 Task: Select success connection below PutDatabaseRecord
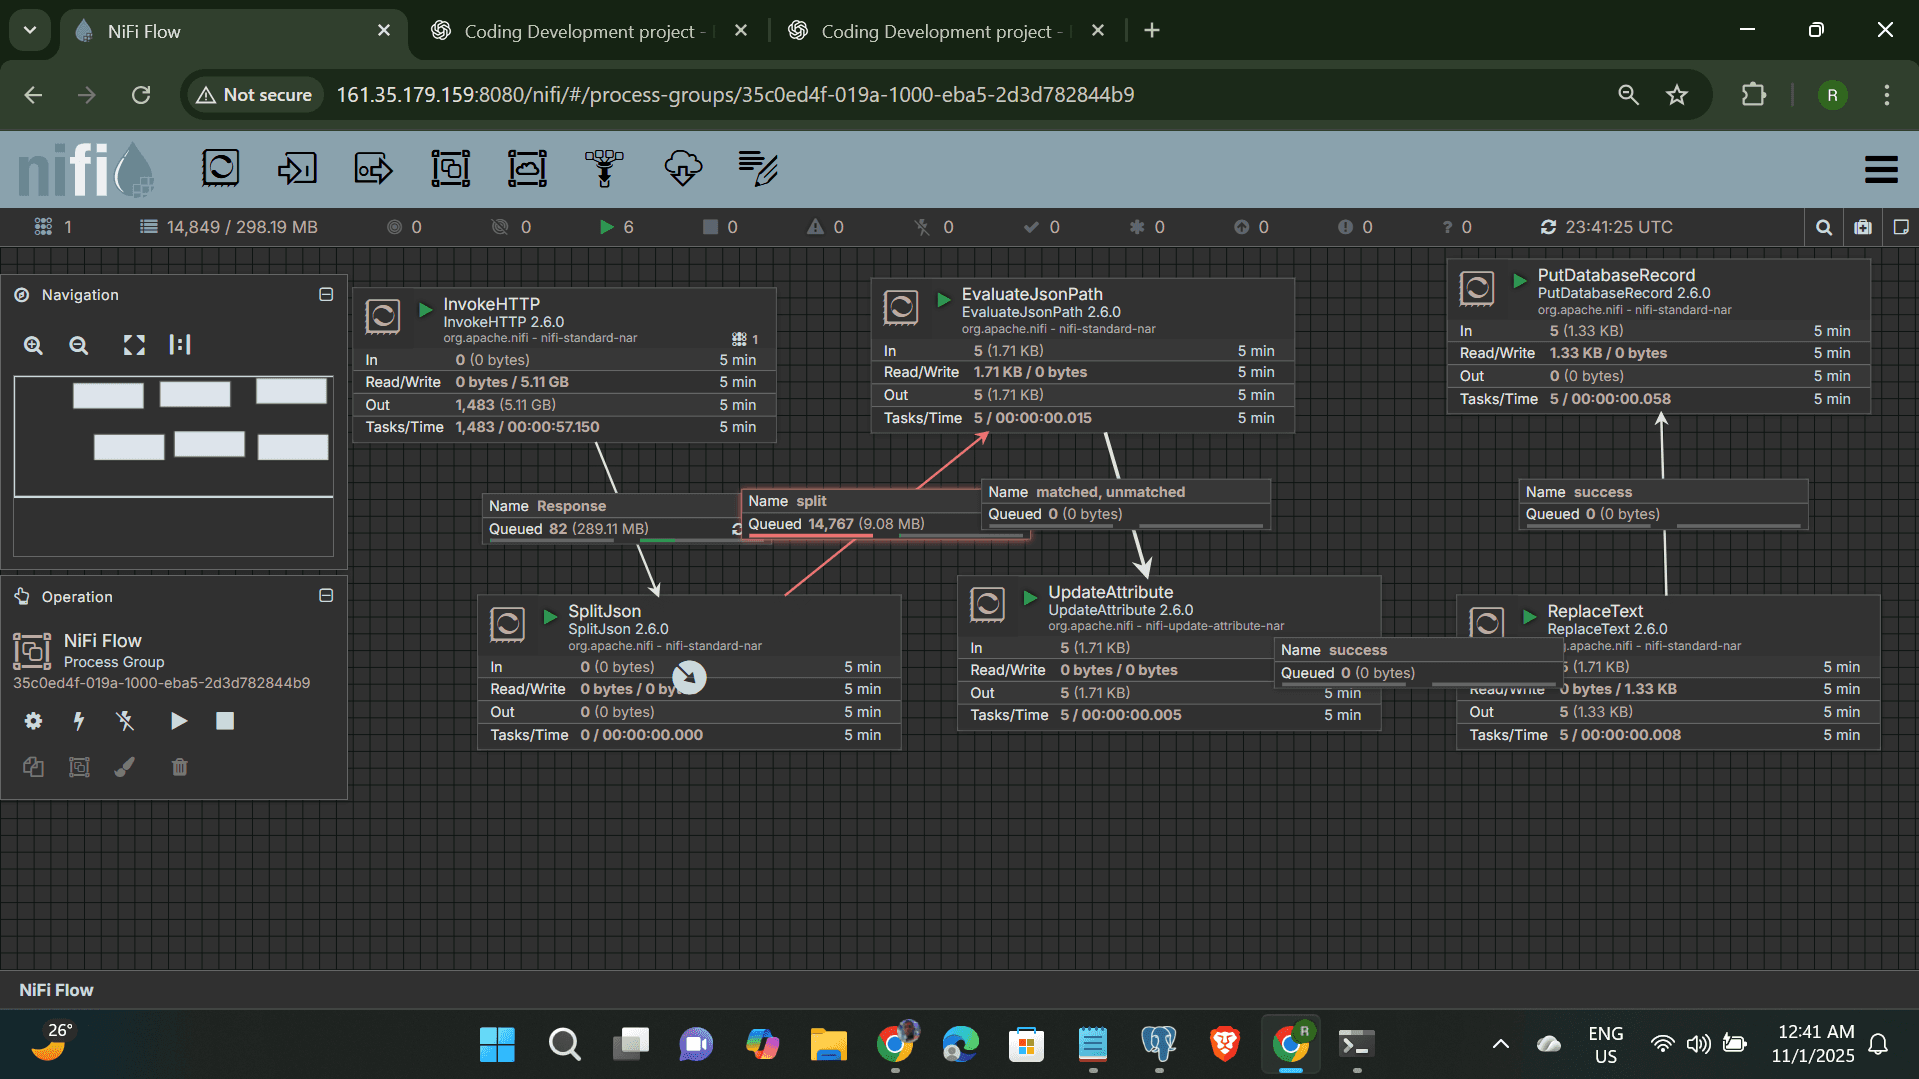[1663, 503]
